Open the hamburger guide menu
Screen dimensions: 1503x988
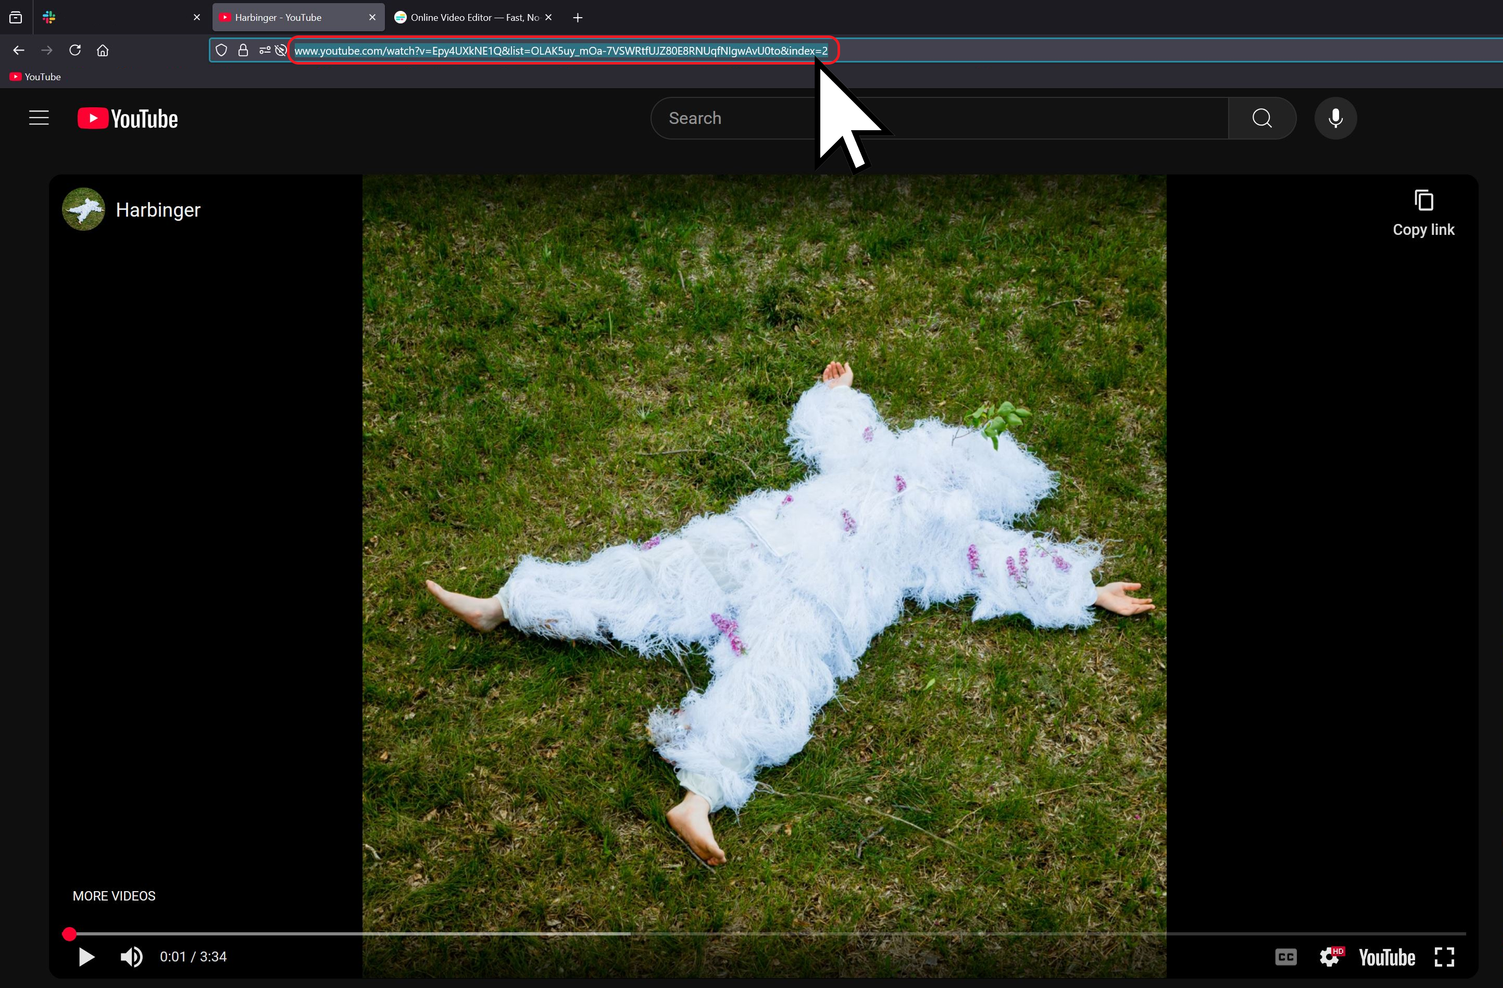39,117
